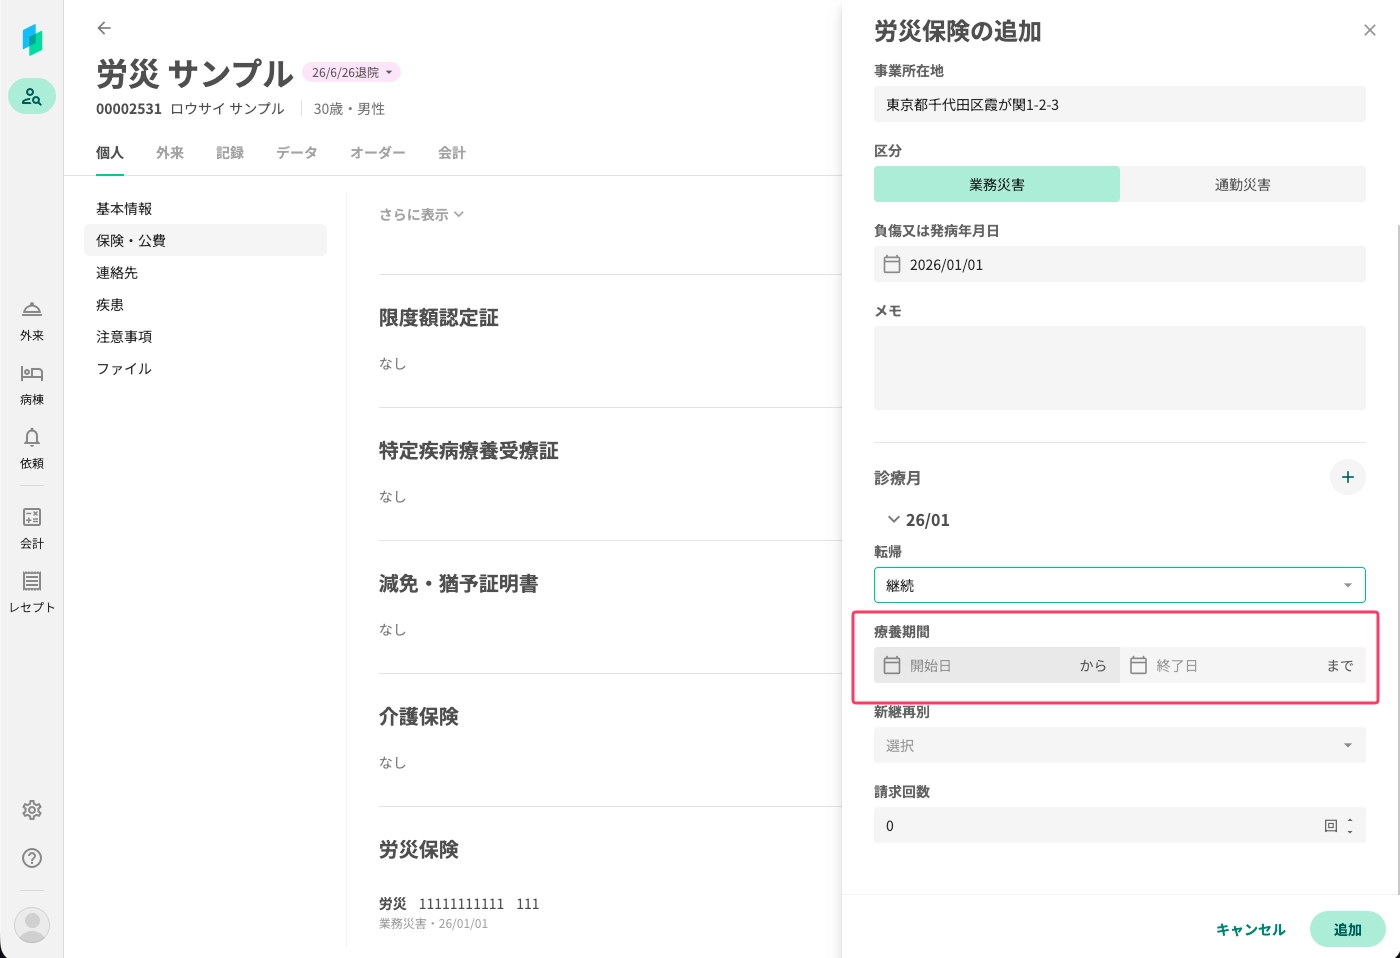Switch to the データ tab

point(297,152)
